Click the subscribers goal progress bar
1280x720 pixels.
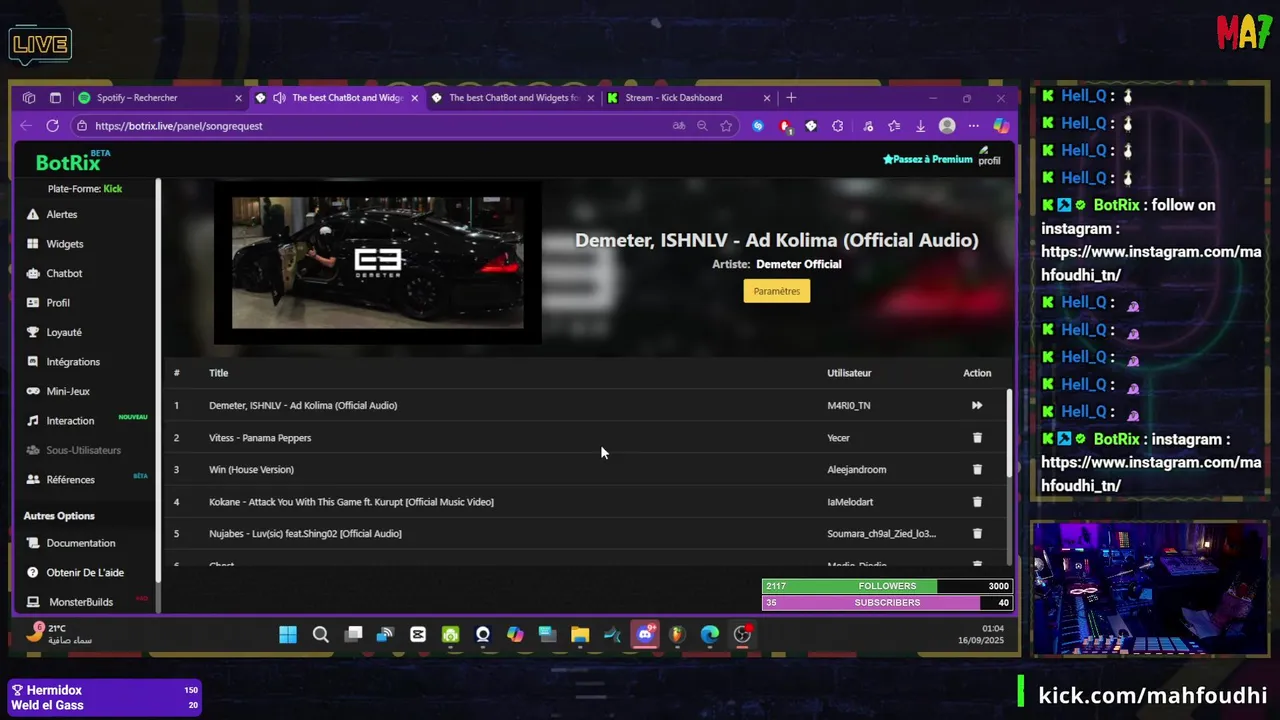(887, 603)
